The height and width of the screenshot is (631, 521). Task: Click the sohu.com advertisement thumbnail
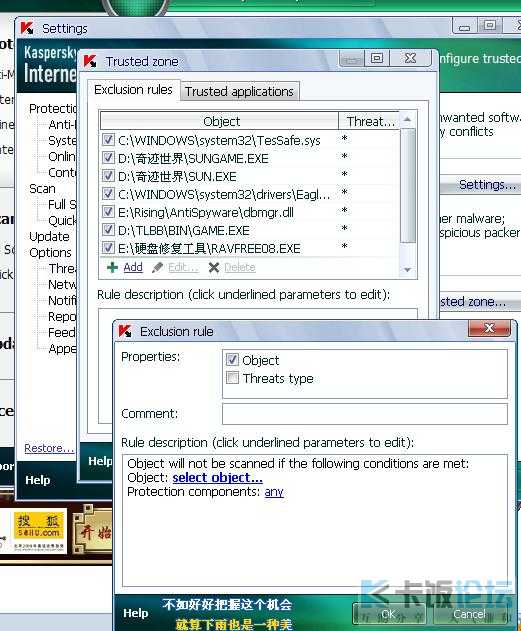[x=39, y=530]
